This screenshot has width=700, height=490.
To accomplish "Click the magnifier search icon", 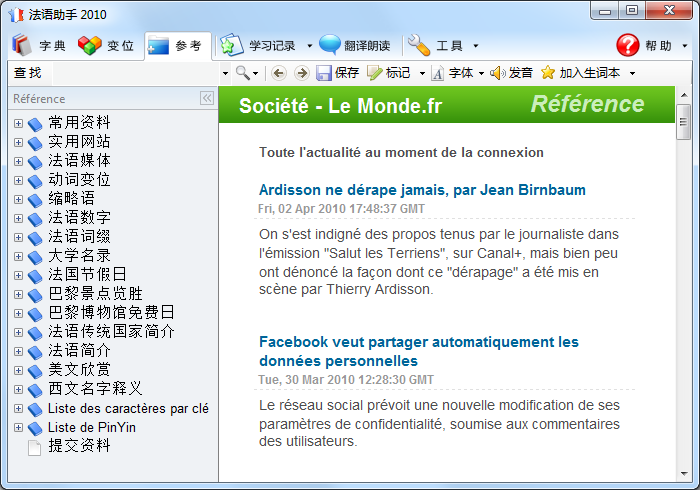I will (x=242, y=73).
